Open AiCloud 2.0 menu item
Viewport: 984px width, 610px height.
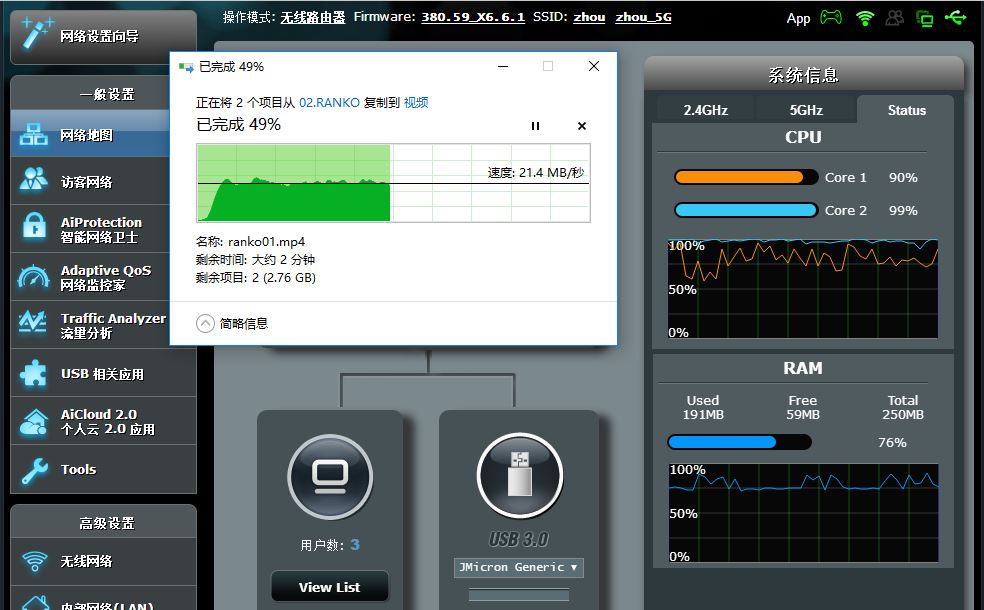[104, 421]
